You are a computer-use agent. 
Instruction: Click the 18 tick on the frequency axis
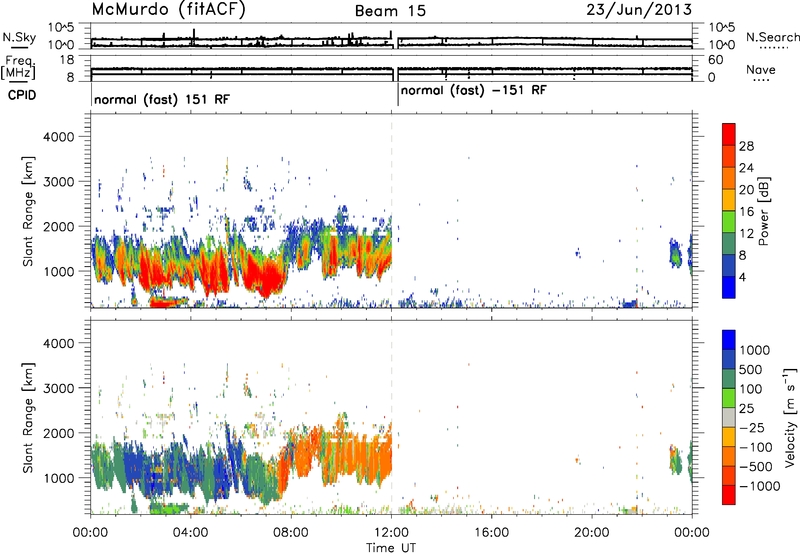pos(67,60)
